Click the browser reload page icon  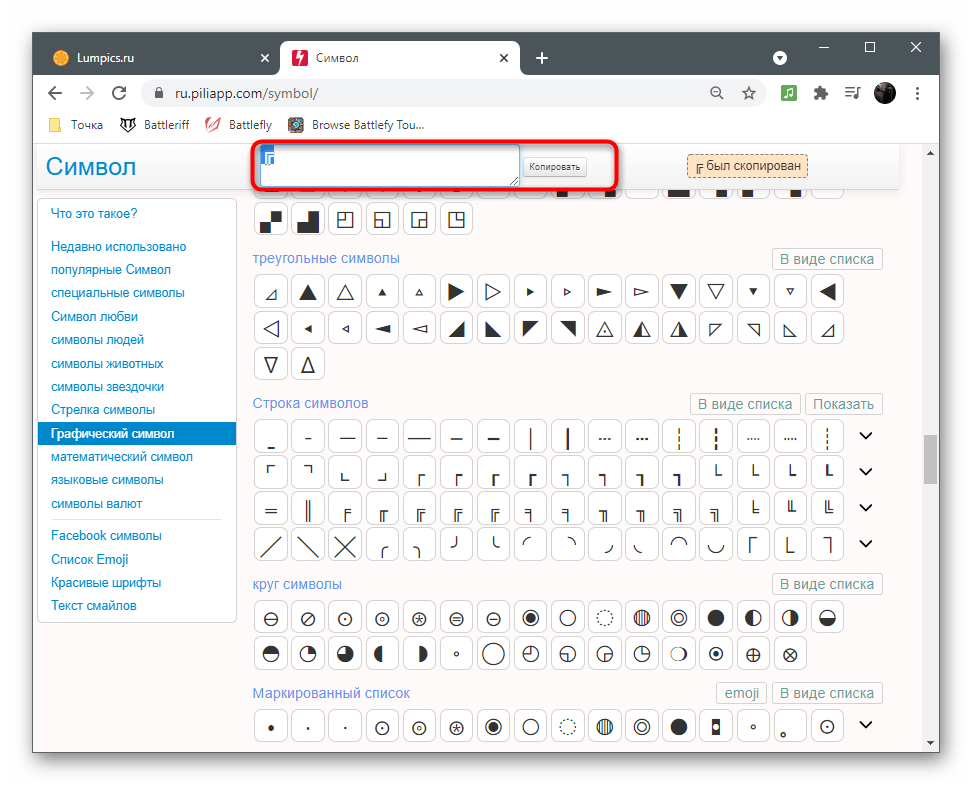[119, 93]
